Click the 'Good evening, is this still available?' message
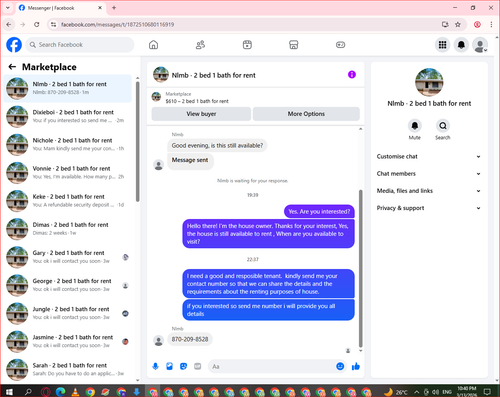The width and height of the screenshot is (500, 397). (x=217, y=145)
